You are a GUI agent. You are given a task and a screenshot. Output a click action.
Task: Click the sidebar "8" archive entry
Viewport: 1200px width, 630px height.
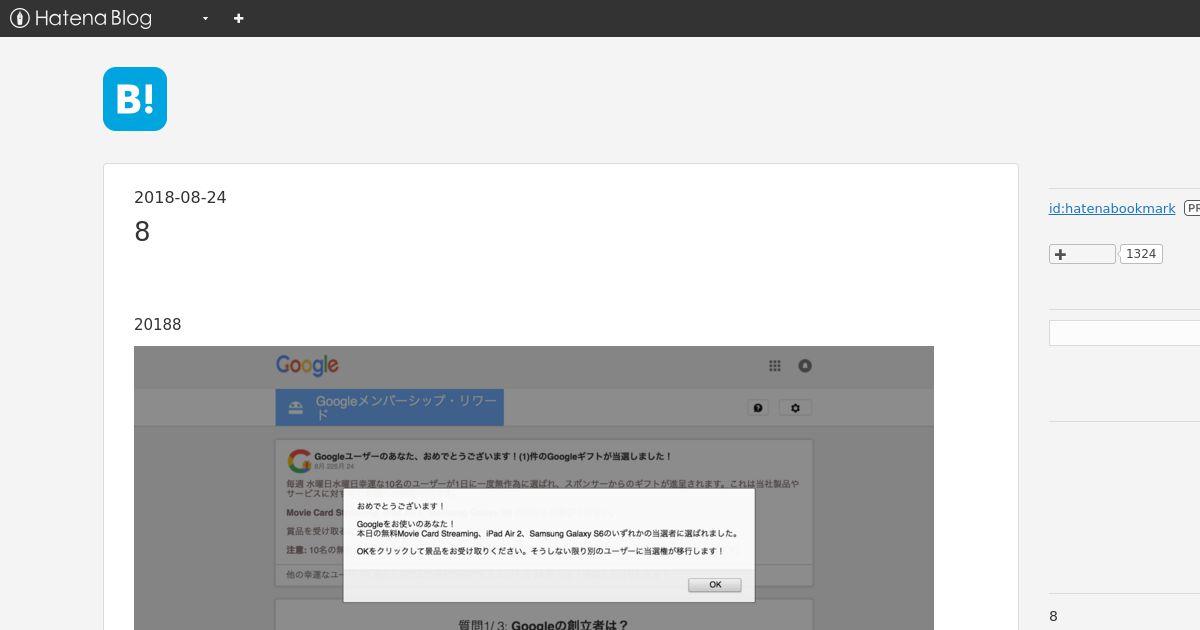click(1053, 616)
